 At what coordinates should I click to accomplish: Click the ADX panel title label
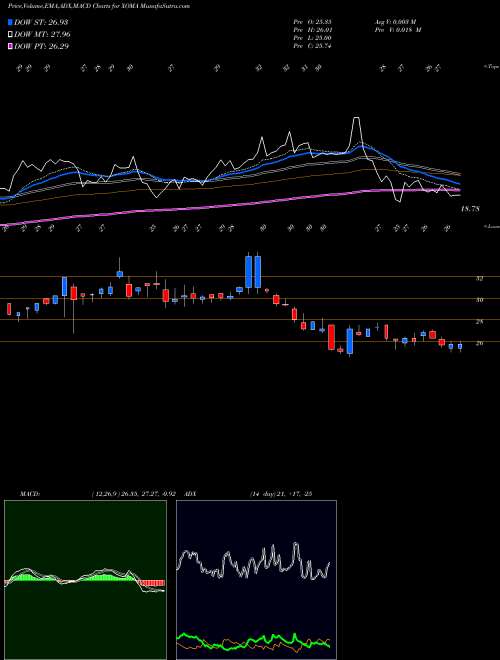188,494
